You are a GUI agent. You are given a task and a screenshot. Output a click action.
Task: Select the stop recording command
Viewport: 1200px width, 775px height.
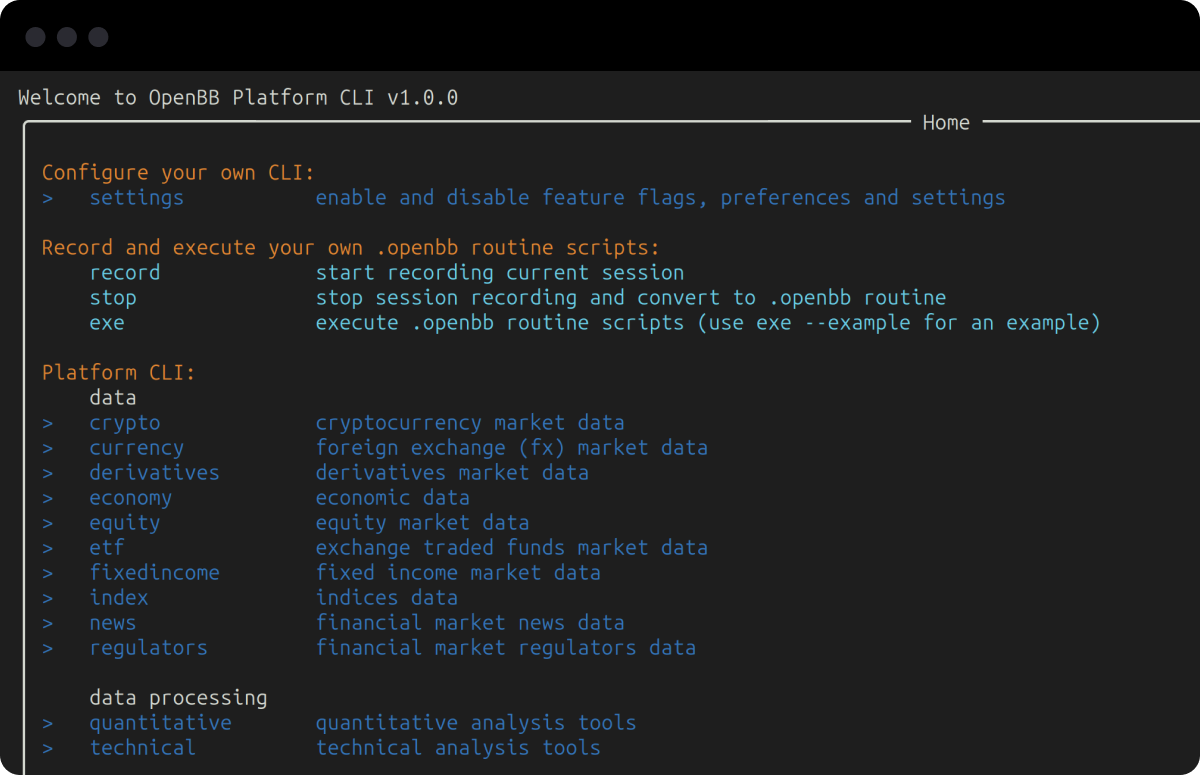113,297
